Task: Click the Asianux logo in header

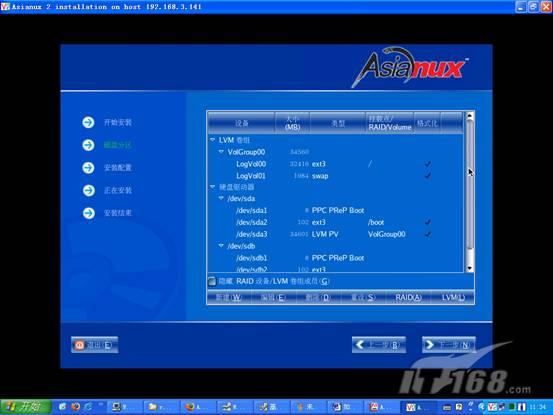Action: [x=409, y=67]
